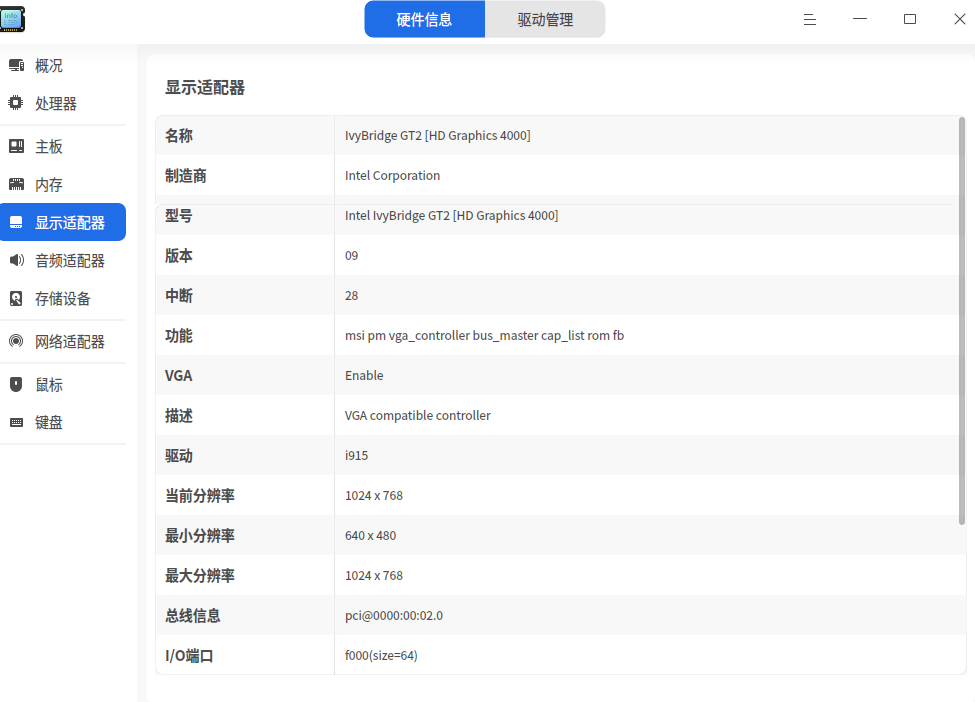This screenshot has height=702, width=975.
Task: Maximize the device manager window
Action: click(910, 19)
